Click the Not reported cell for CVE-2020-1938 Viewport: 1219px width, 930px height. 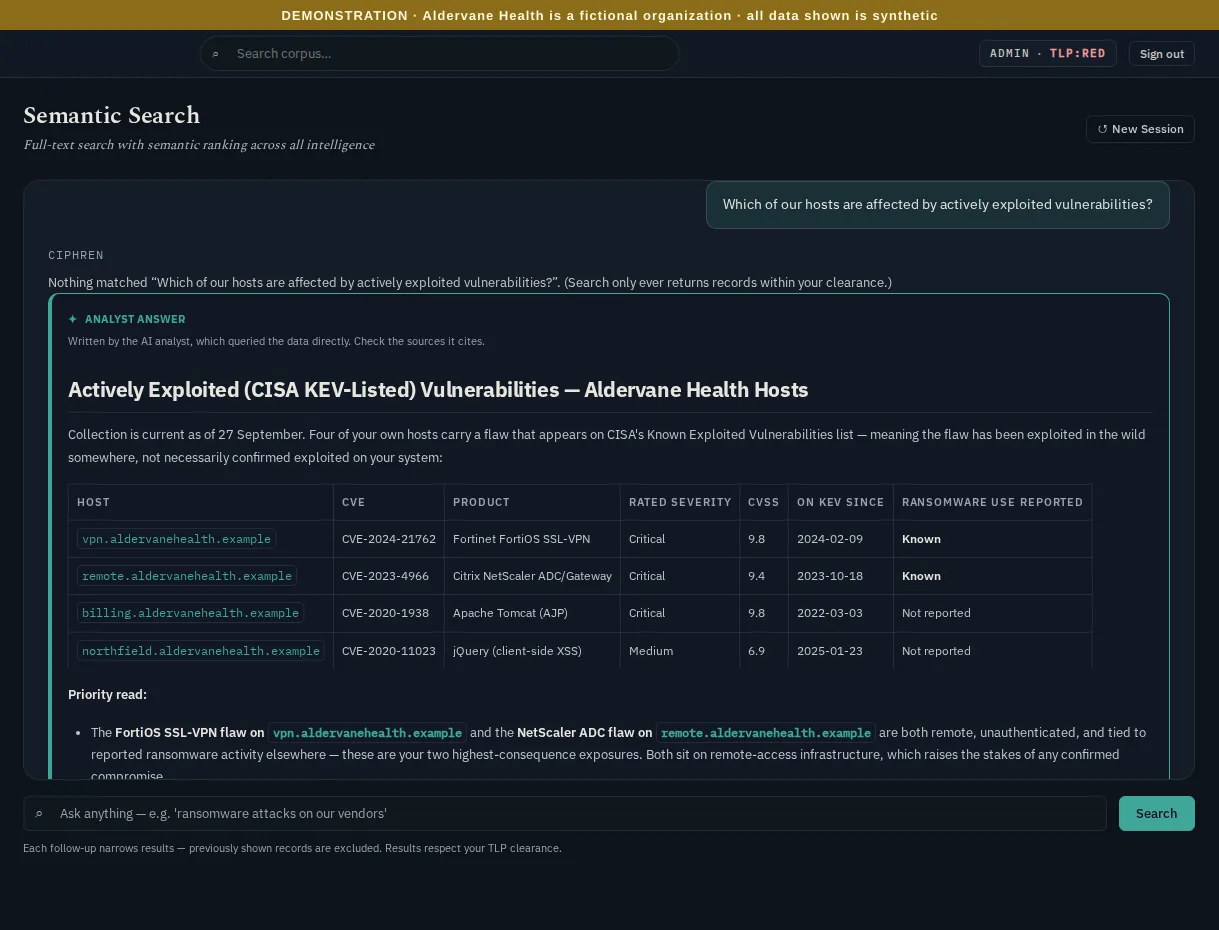992,613
